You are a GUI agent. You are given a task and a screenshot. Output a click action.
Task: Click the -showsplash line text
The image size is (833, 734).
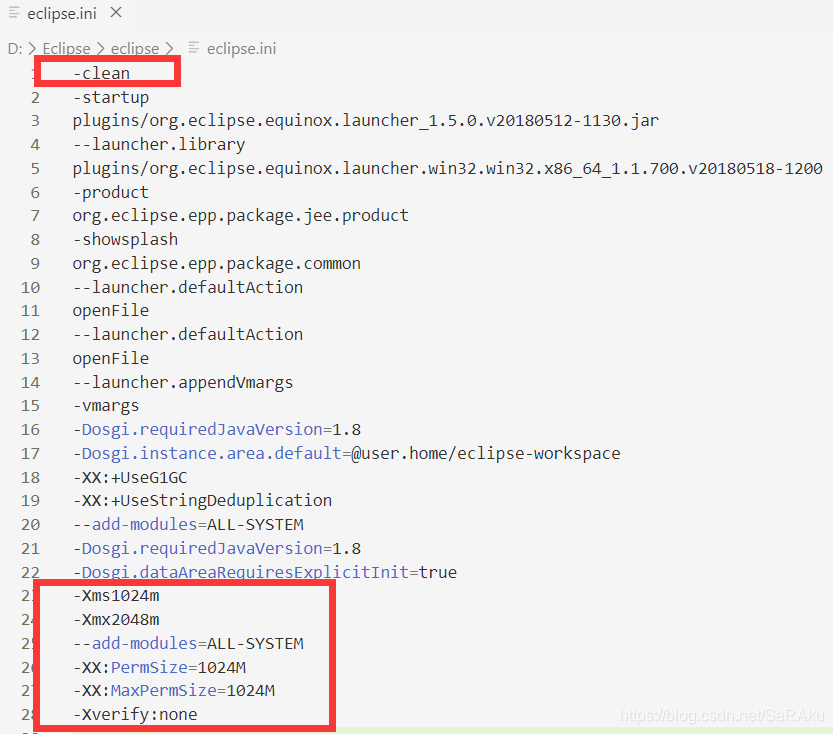pyautogui.click(x=124, y=239)
